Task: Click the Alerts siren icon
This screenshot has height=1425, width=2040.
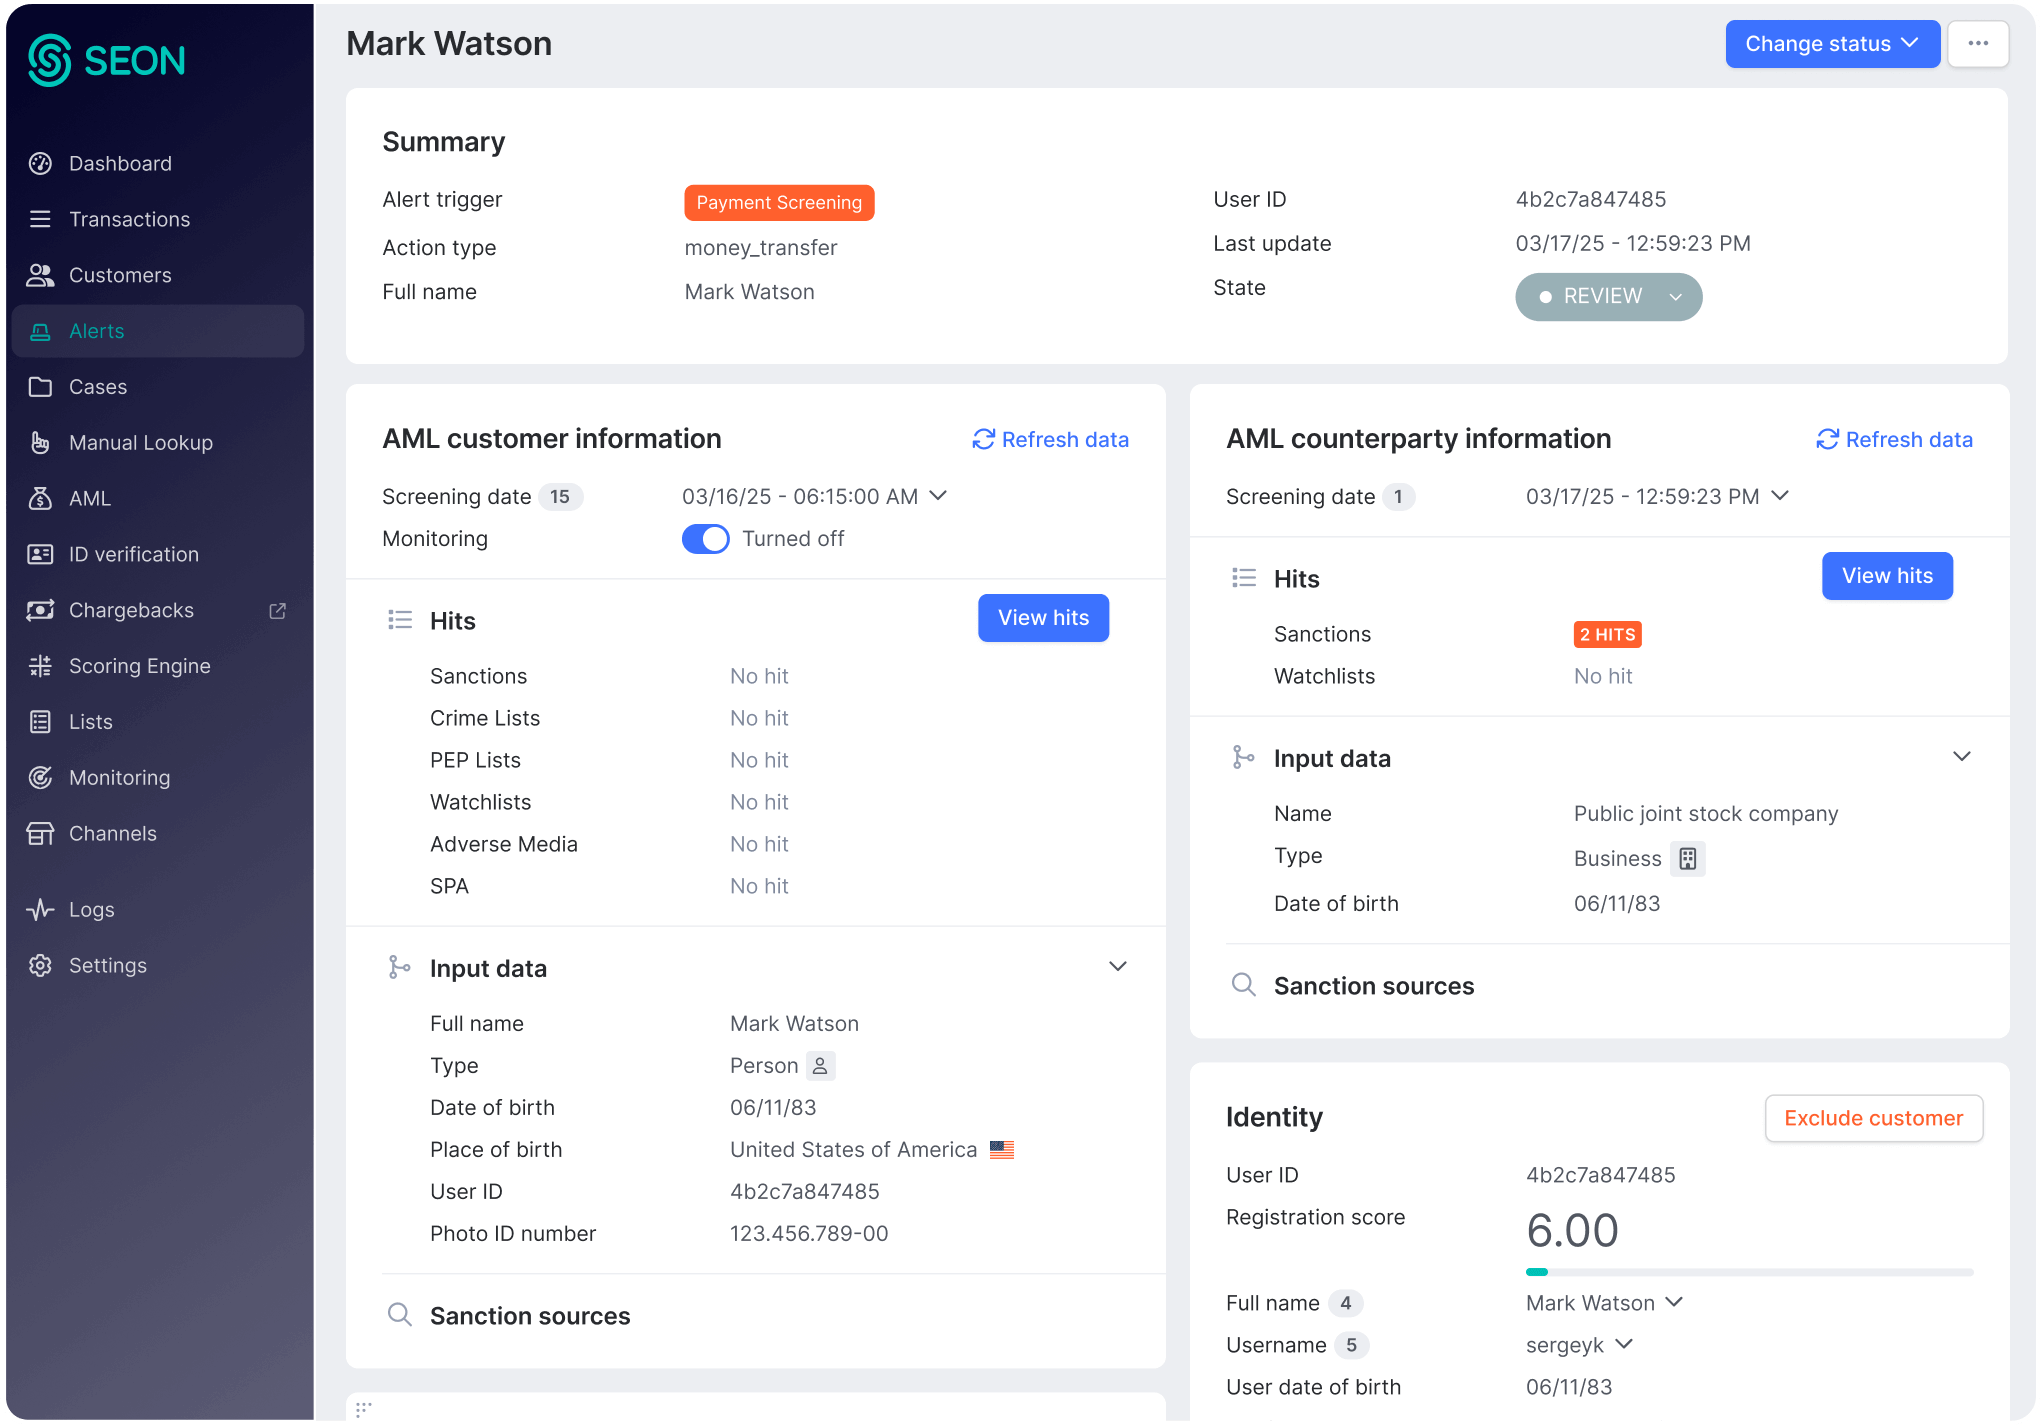Action: click(x=40, y=331)
